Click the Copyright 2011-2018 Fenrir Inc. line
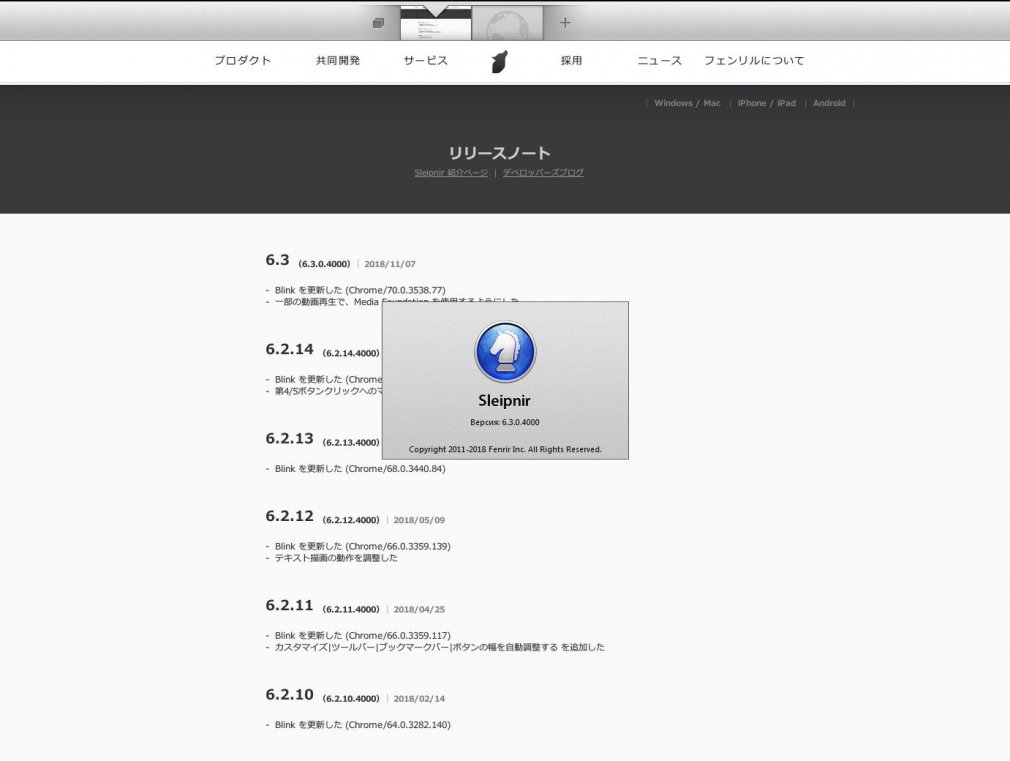The height and width of the screenshot is (761, 1010). [505, 450]
